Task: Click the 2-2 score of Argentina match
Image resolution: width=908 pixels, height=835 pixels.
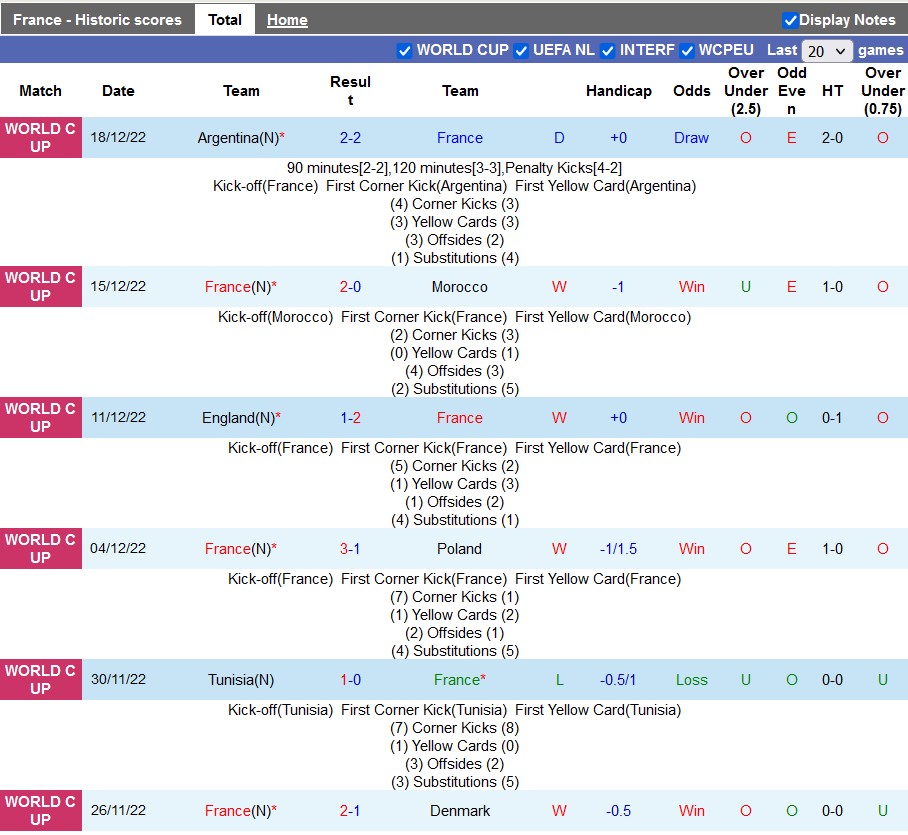Action: click(350, 138)
